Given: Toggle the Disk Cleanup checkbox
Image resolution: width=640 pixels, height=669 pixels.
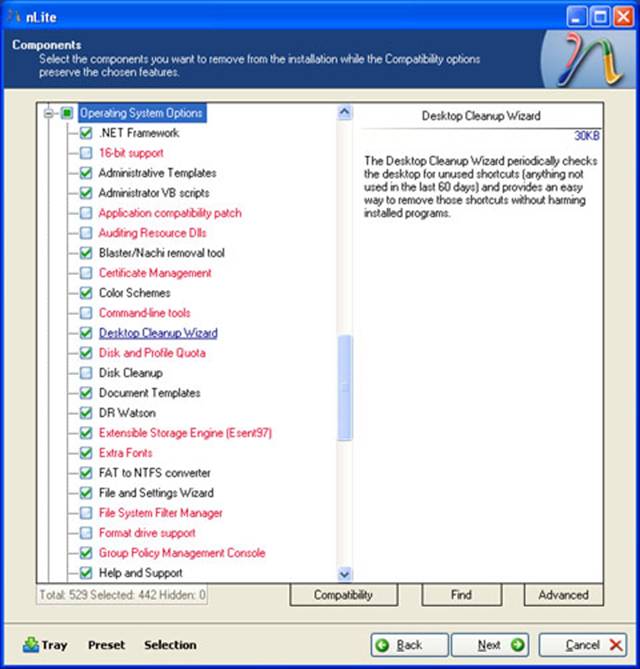Looking at the screenshot, I should tap(86, 373).
